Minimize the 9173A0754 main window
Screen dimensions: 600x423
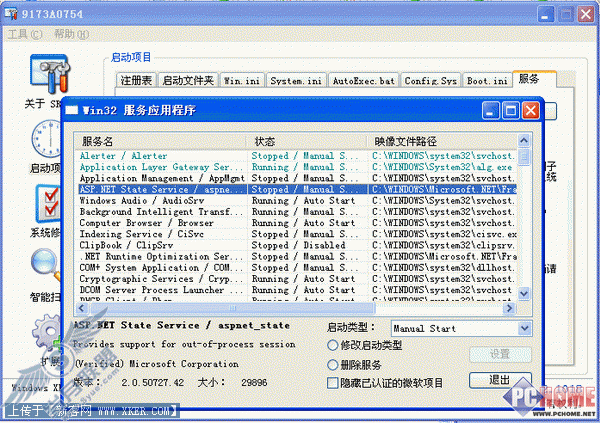pyautogui.click(x=546, y=15)
